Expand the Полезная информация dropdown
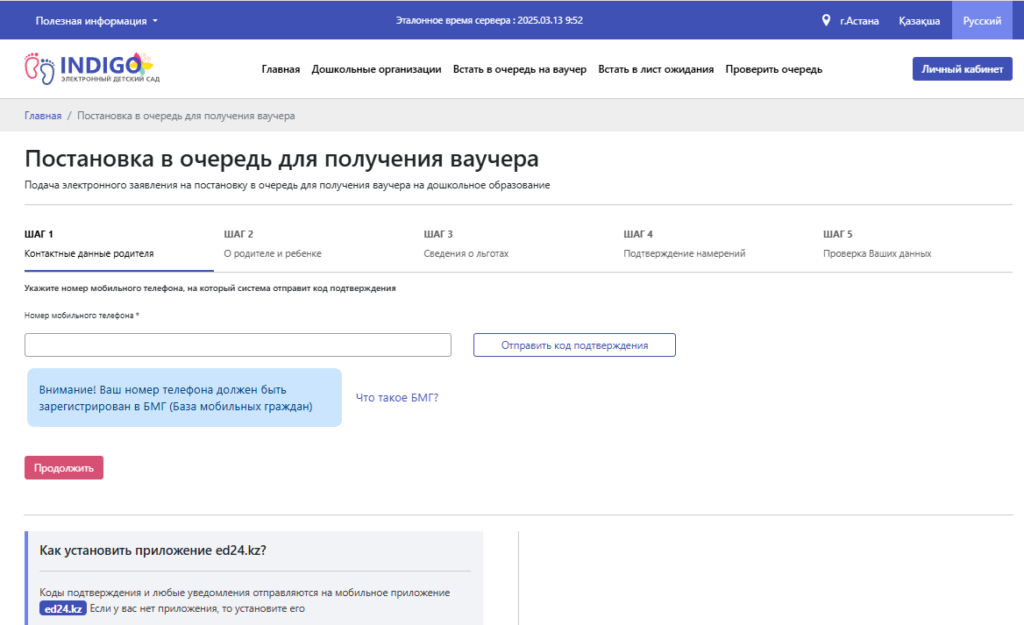 [96, 20]
